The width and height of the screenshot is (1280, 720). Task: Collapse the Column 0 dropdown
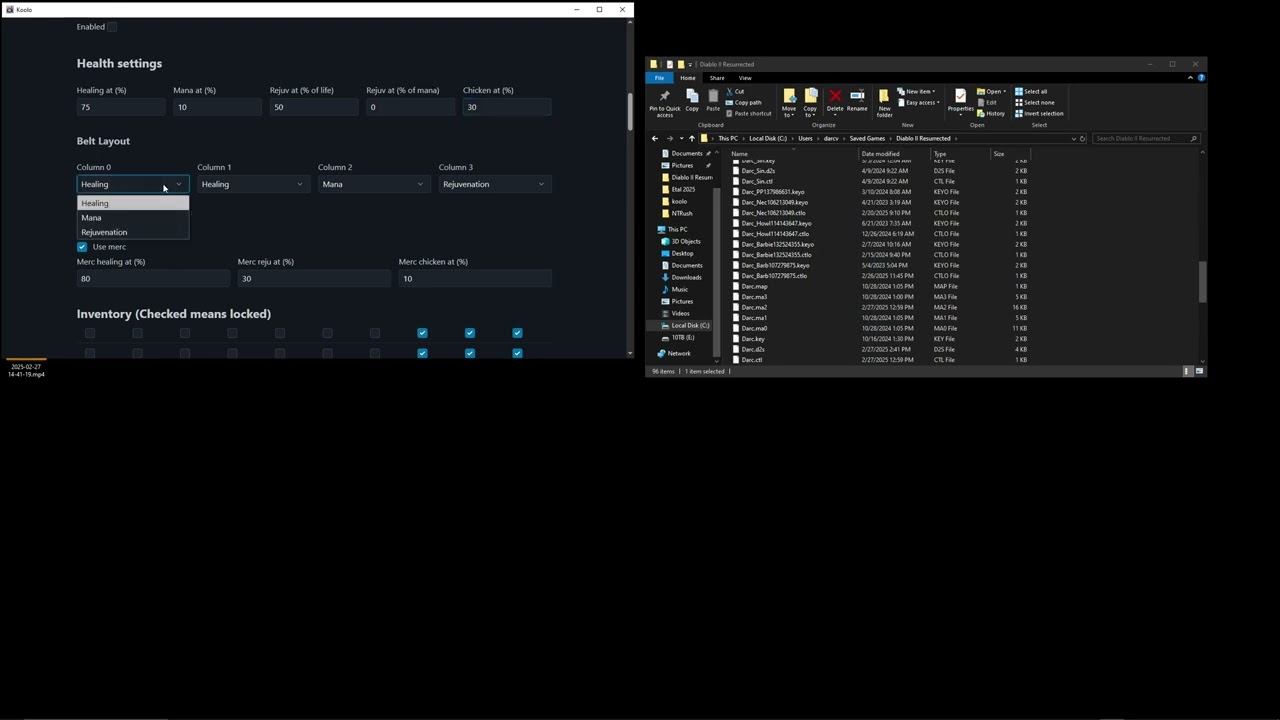[133, 184]
